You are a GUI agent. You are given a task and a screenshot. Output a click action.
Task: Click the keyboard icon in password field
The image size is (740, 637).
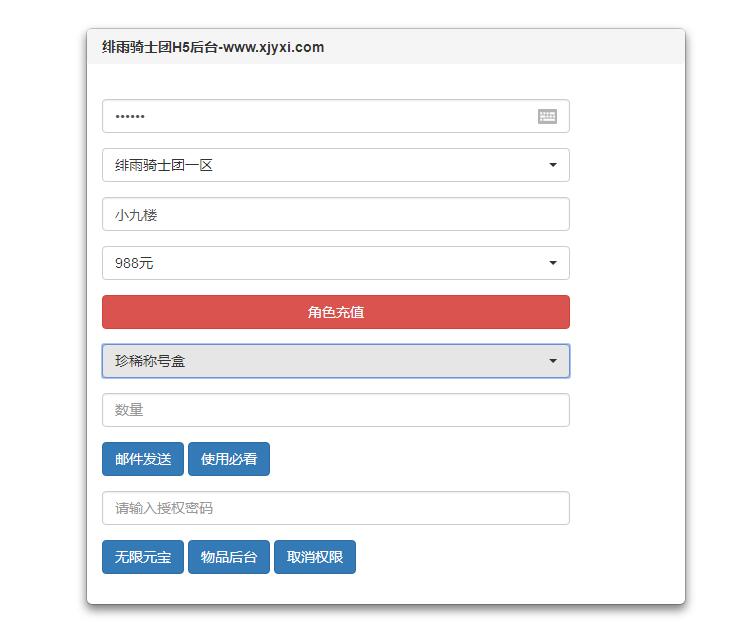pos(547,116)
